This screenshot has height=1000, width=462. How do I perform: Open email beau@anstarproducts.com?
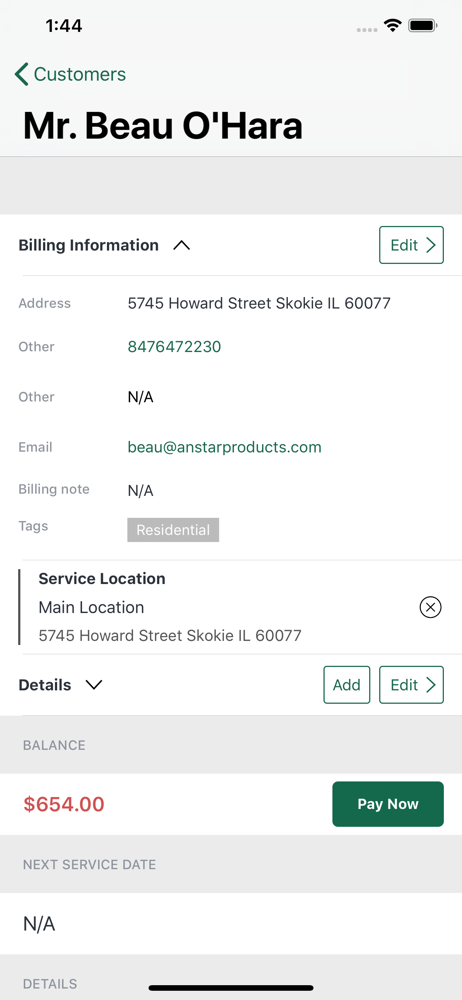pos(225,447)
